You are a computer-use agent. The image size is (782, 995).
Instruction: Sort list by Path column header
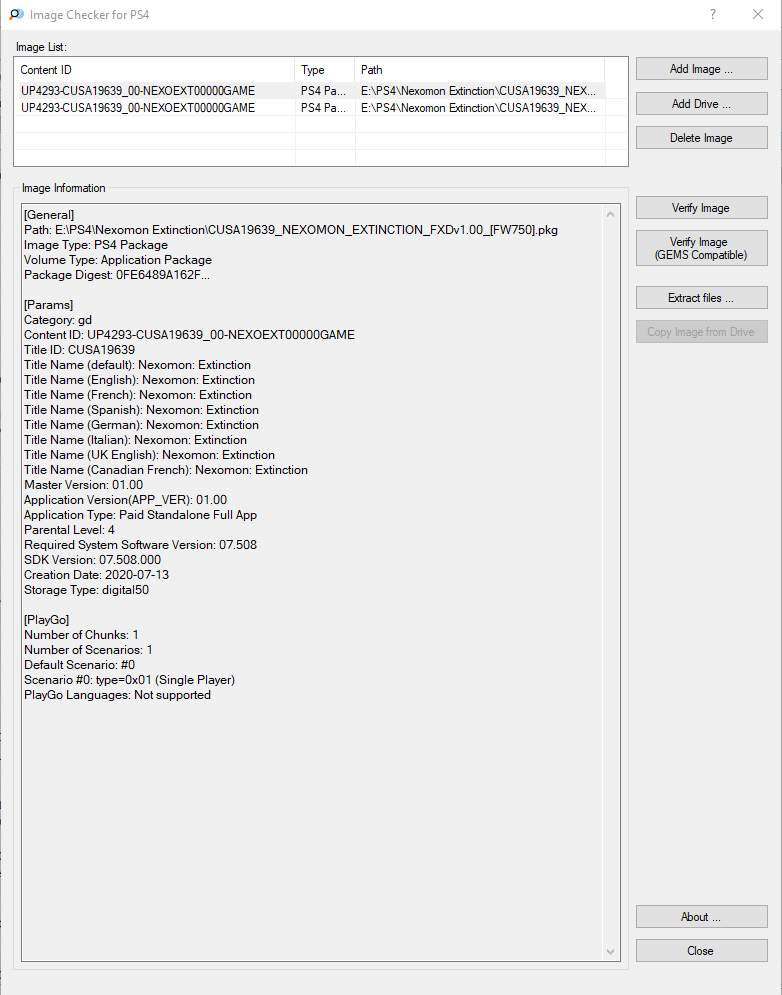[x=479, y=70]
